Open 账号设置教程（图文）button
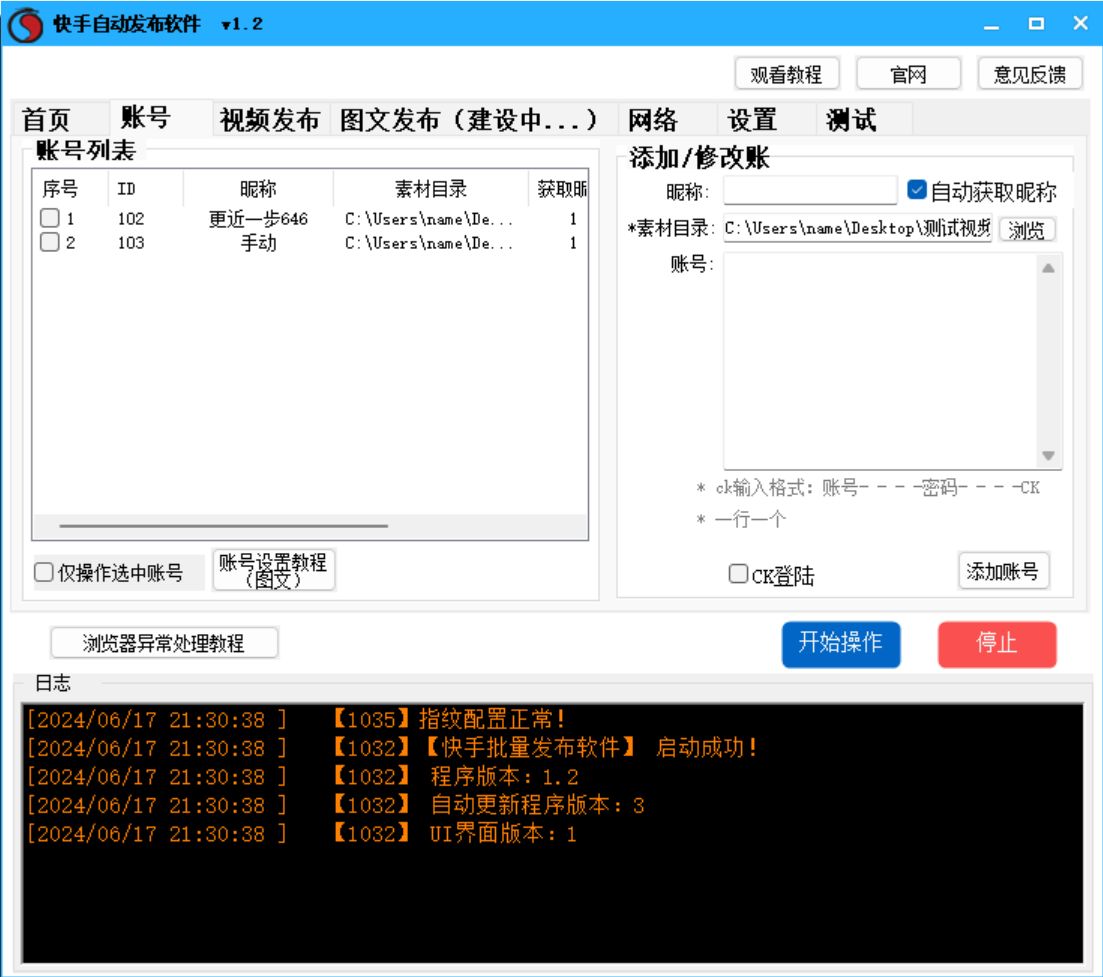This screenshot has height=977, width=1103. coord(273,570)
